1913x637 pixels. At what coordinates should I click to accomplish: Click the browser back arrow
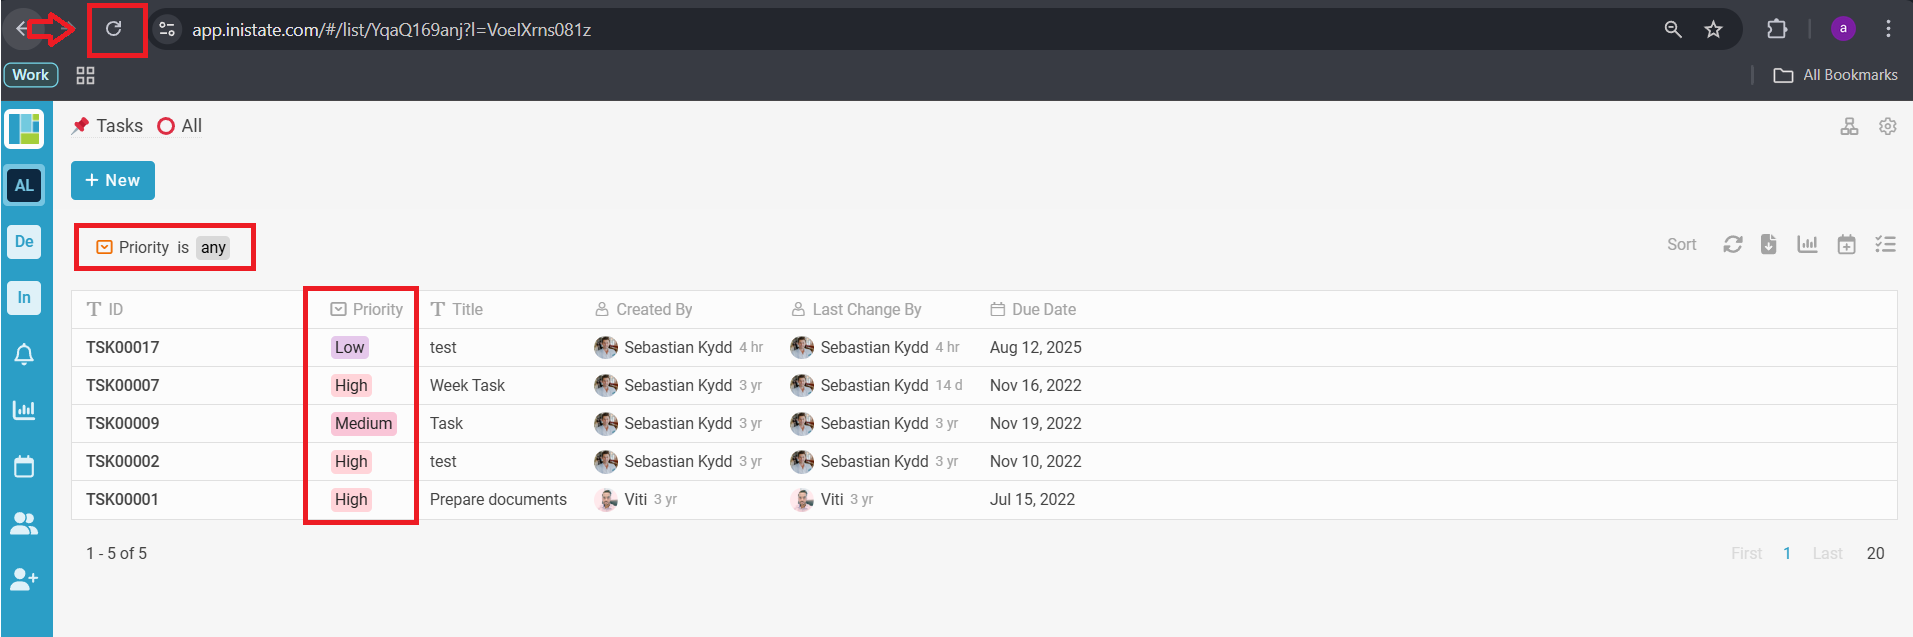(x=20, y=29)
